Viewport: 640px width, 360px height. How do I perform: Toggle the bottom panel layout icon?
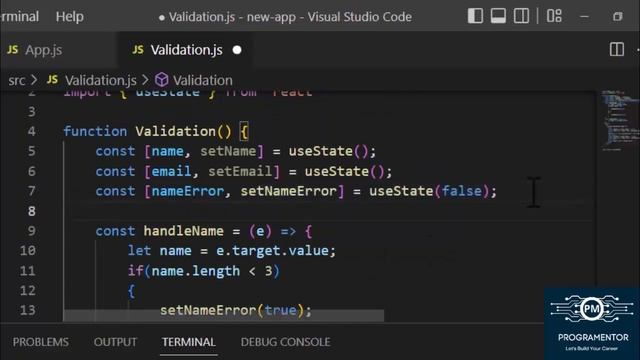pos(498,16)
